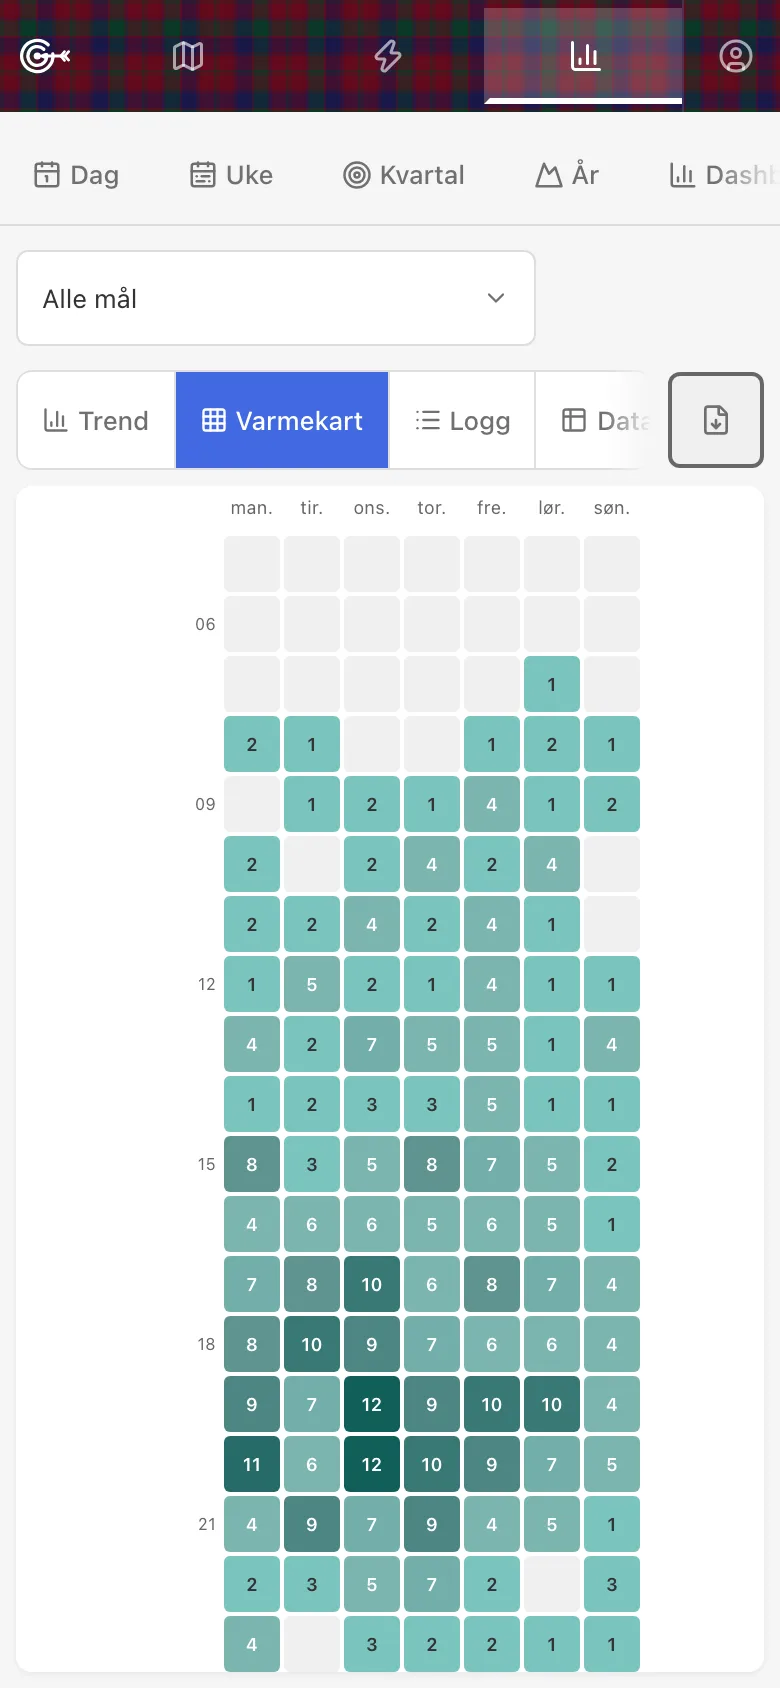The width and height of the screenshot is (780, 1688).
Task: Open the Kvartal tab
Action: [x=404, y=175]
